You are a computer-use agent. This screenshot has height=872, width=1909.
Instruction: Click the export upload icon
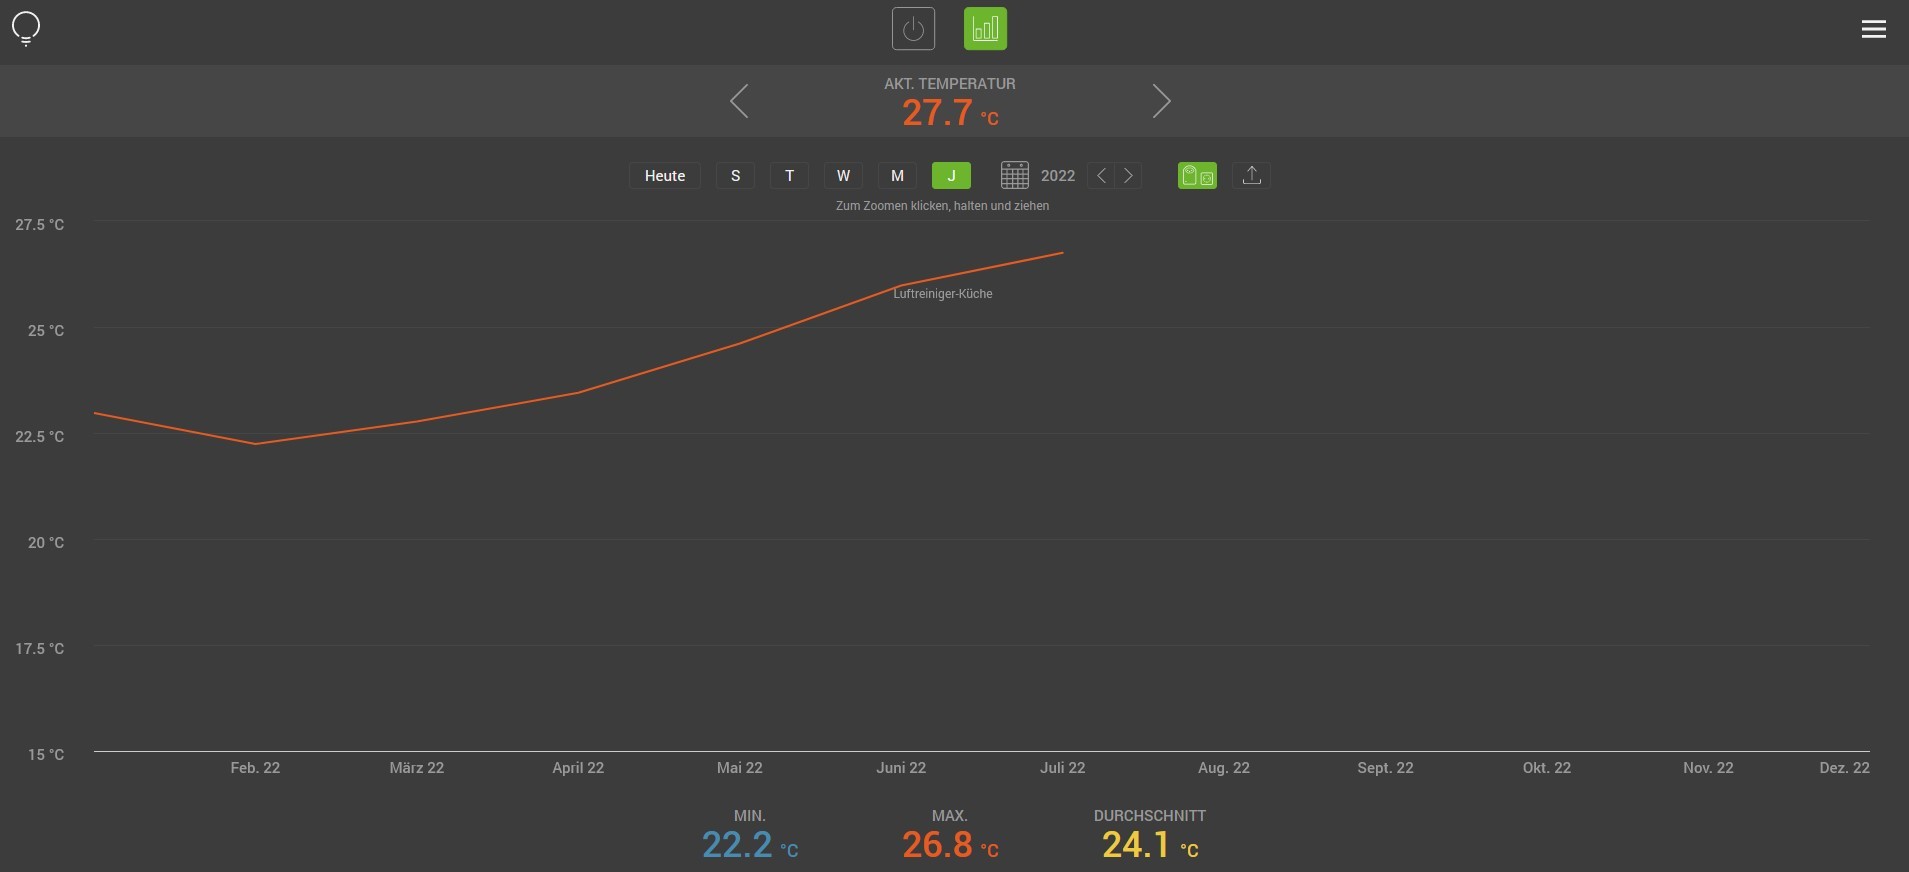pyautogui.click(x=1251, y=176)
